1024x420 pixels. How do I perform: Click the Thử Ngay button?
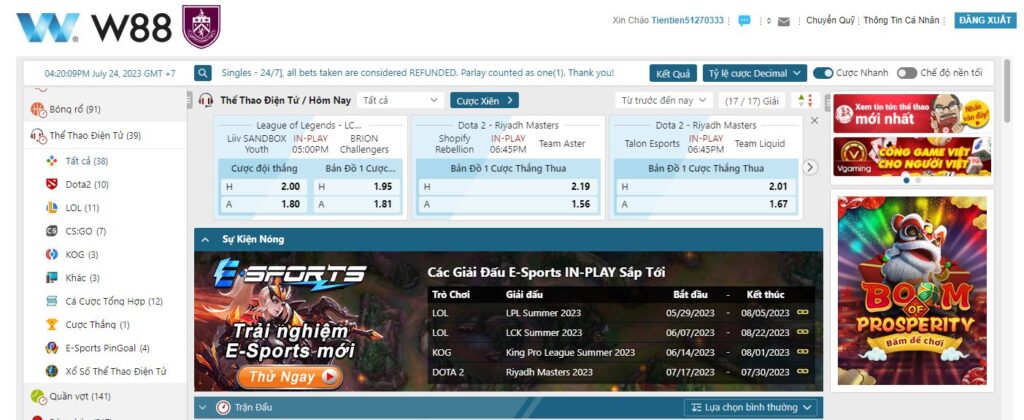click(290, 376)
